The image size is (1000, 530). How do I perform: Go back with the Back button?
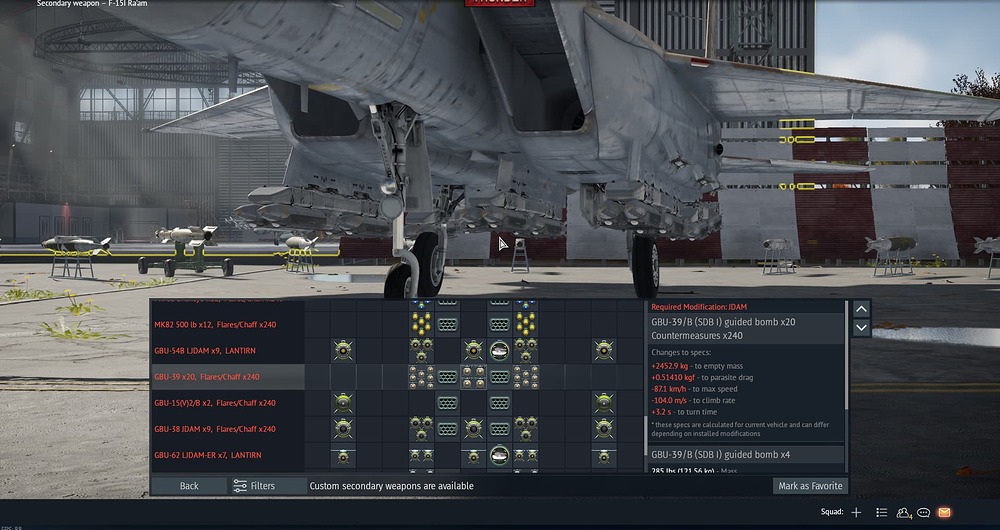tap(189, 486)
